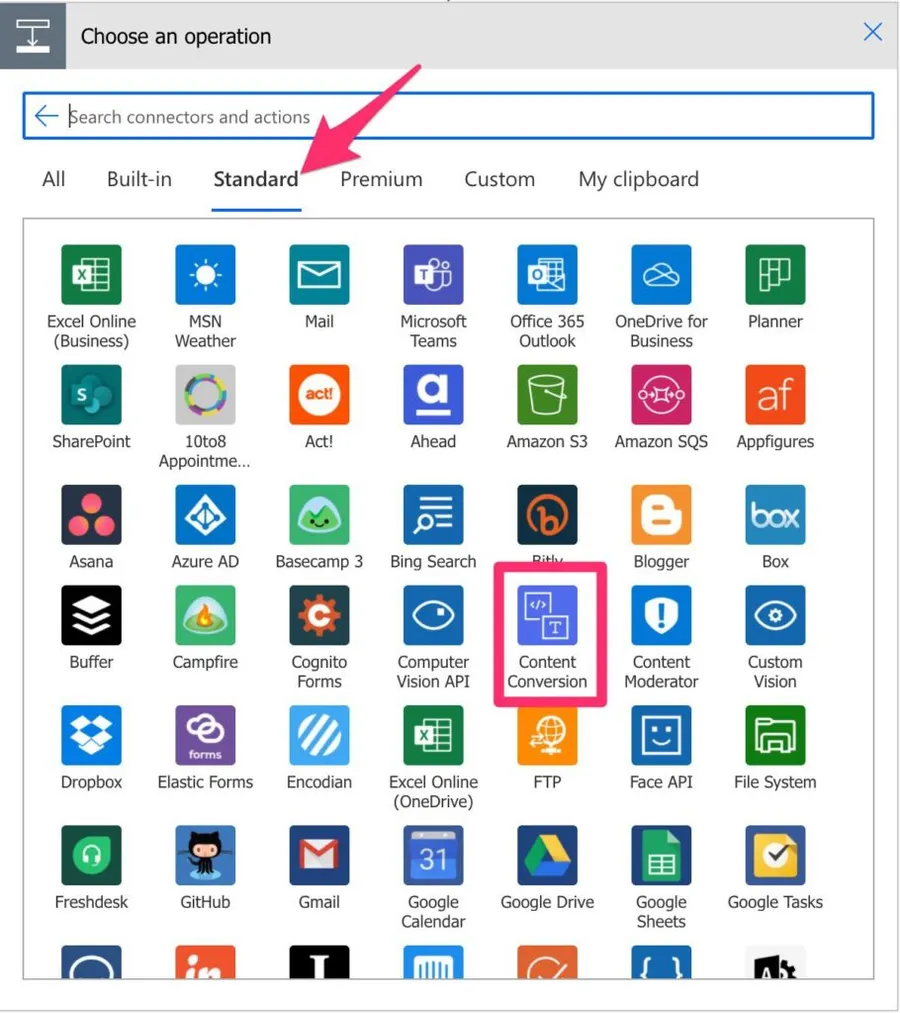
Task: Select the GitHub connector icon
Action: (205, 856)
